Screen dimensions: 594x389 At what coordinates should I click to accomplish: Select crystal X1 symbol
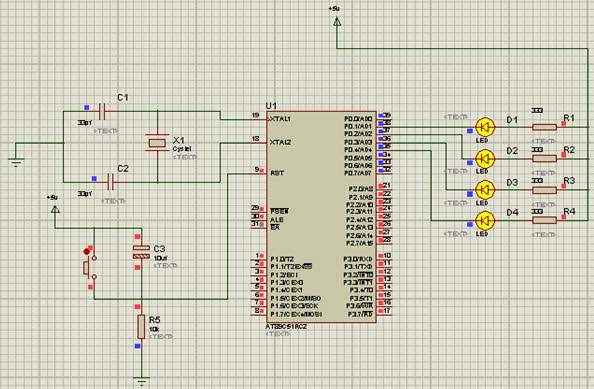(x=157, y=143)
